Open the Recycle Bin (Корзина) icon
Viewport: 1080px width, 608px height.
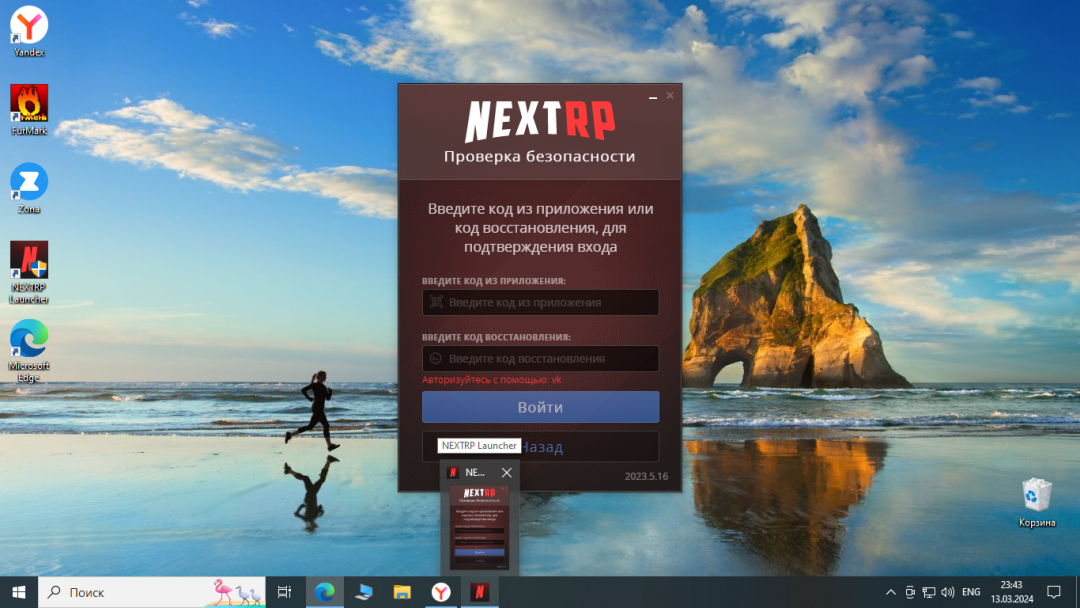click(x=1037, y=503)
